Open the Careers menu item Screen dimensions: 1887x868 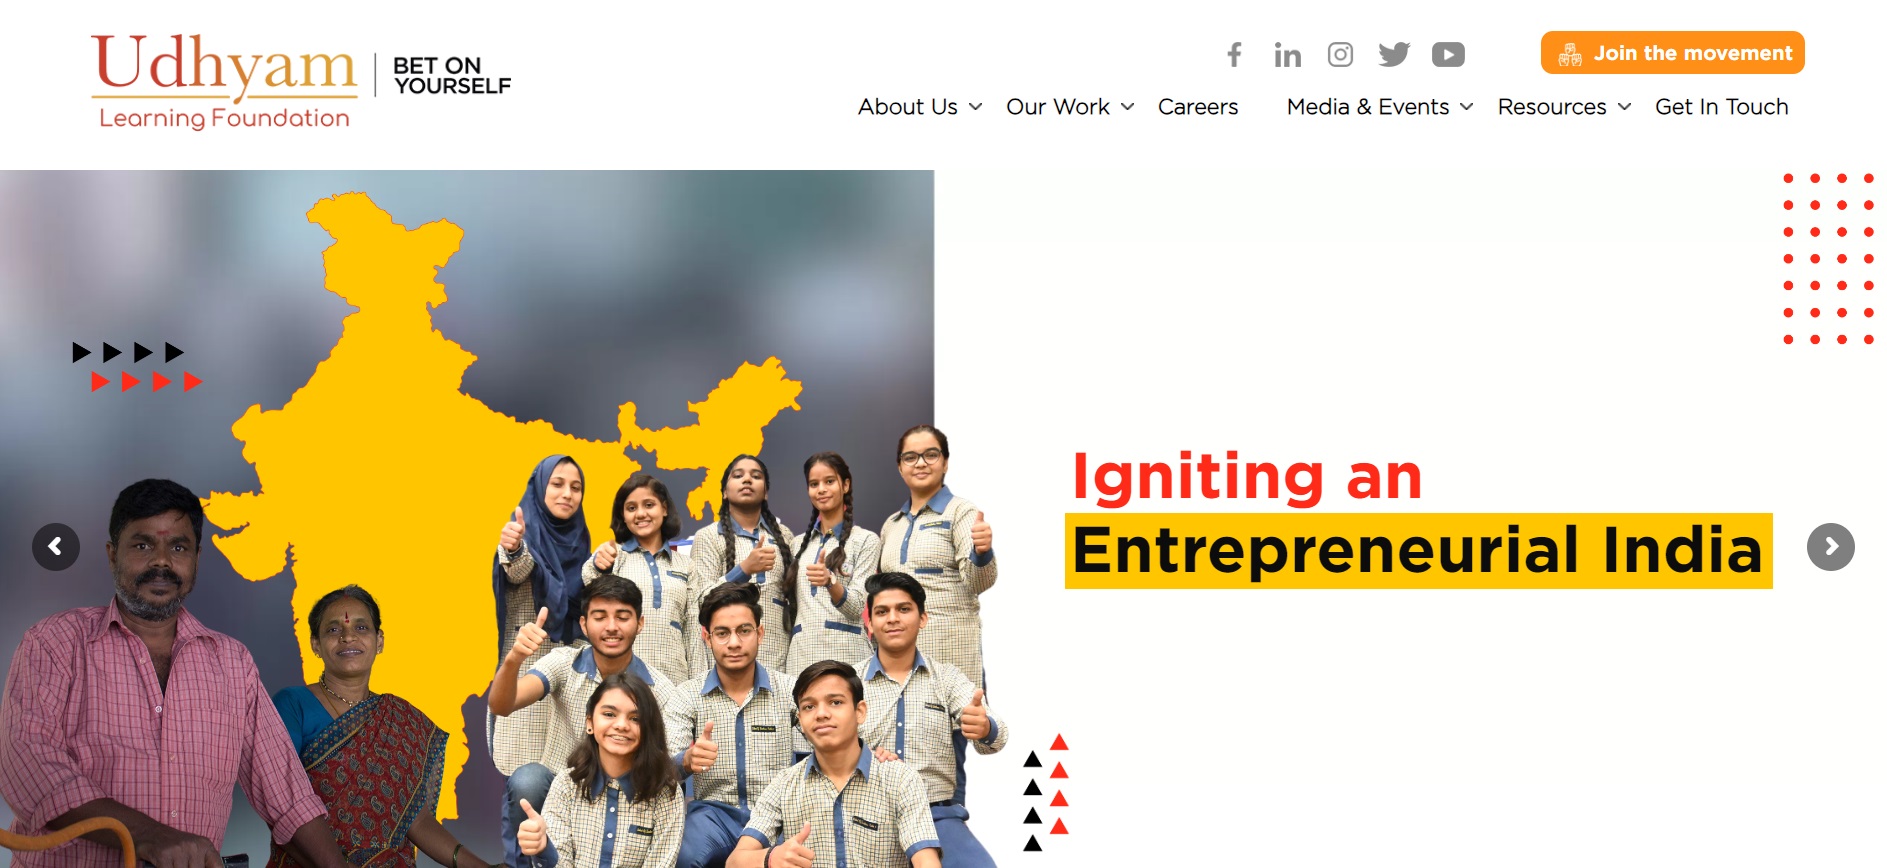pyautogui.click(x=1198, y=107)
